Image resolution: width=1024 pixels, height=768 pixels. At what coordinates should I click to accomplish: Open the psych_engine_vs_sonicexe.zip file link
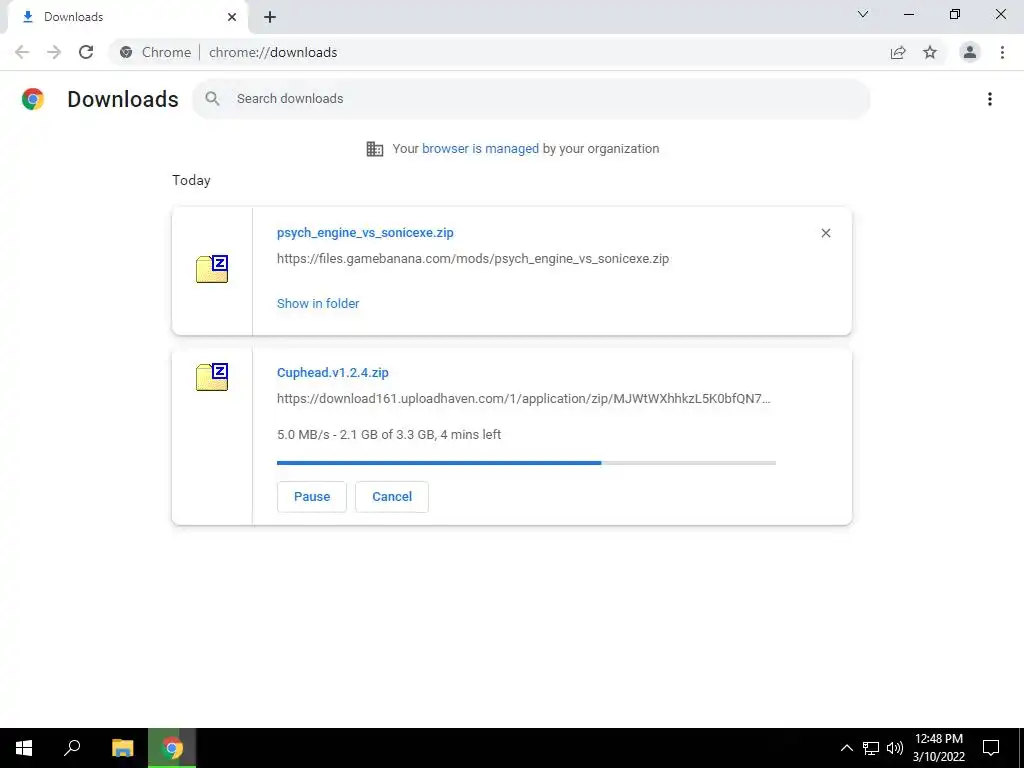pyautogui.click(x=365, y=232)
